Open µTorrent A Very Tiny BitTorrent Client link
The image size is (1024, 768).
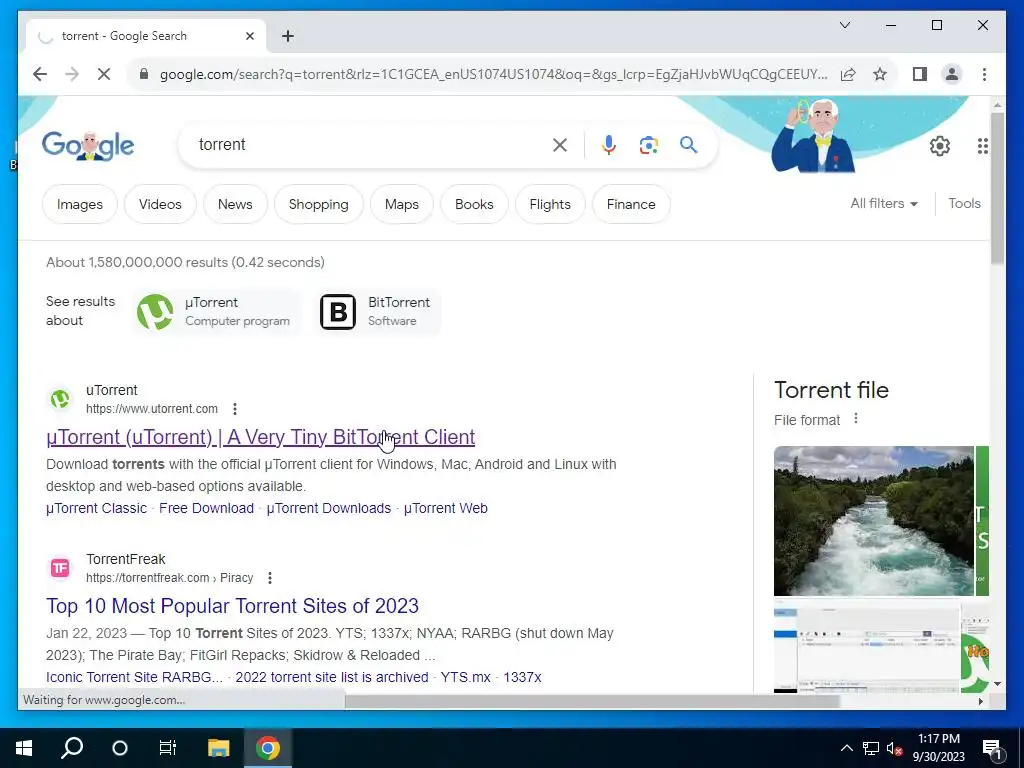click(261, 437)
